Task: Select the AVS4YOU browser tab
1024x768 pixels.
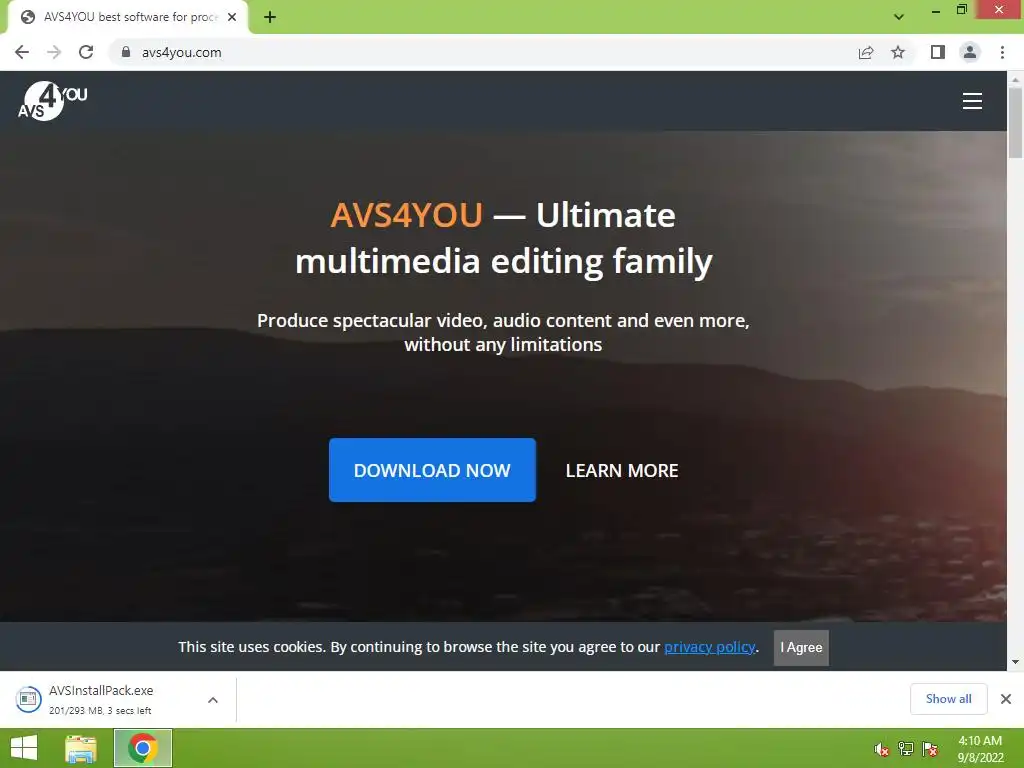Action: [x=129, y=17]
